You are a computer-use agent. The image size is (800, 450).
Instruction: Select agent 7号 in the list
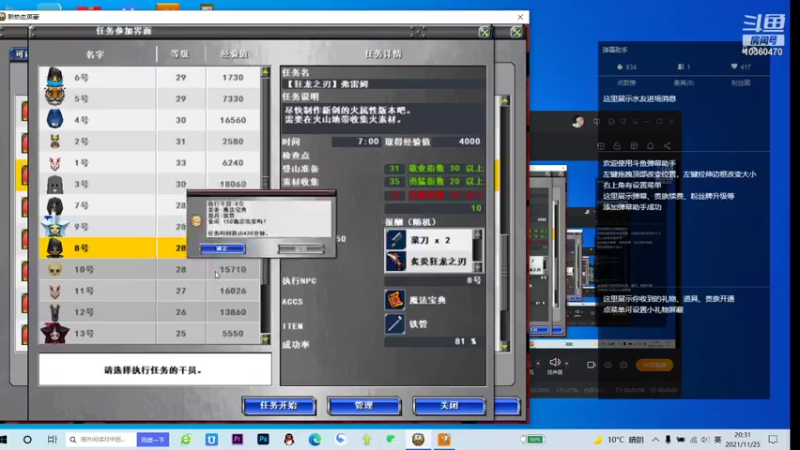pyautogui.click(x=55, y=206)
